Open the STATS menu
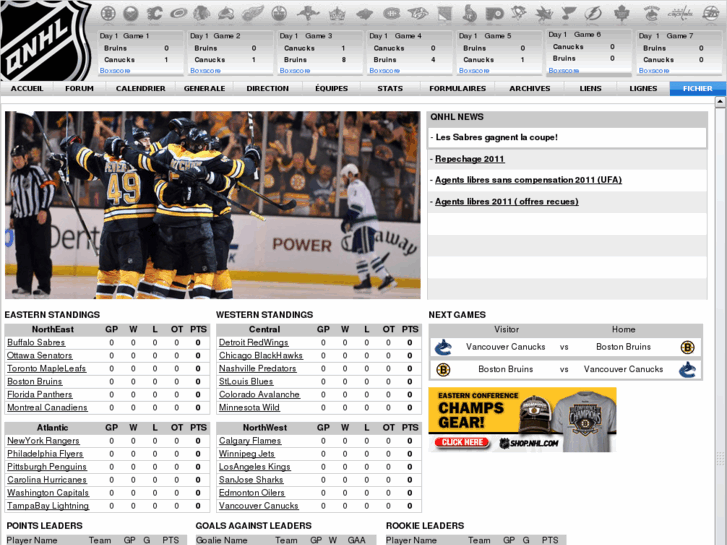 pos(390,89)
